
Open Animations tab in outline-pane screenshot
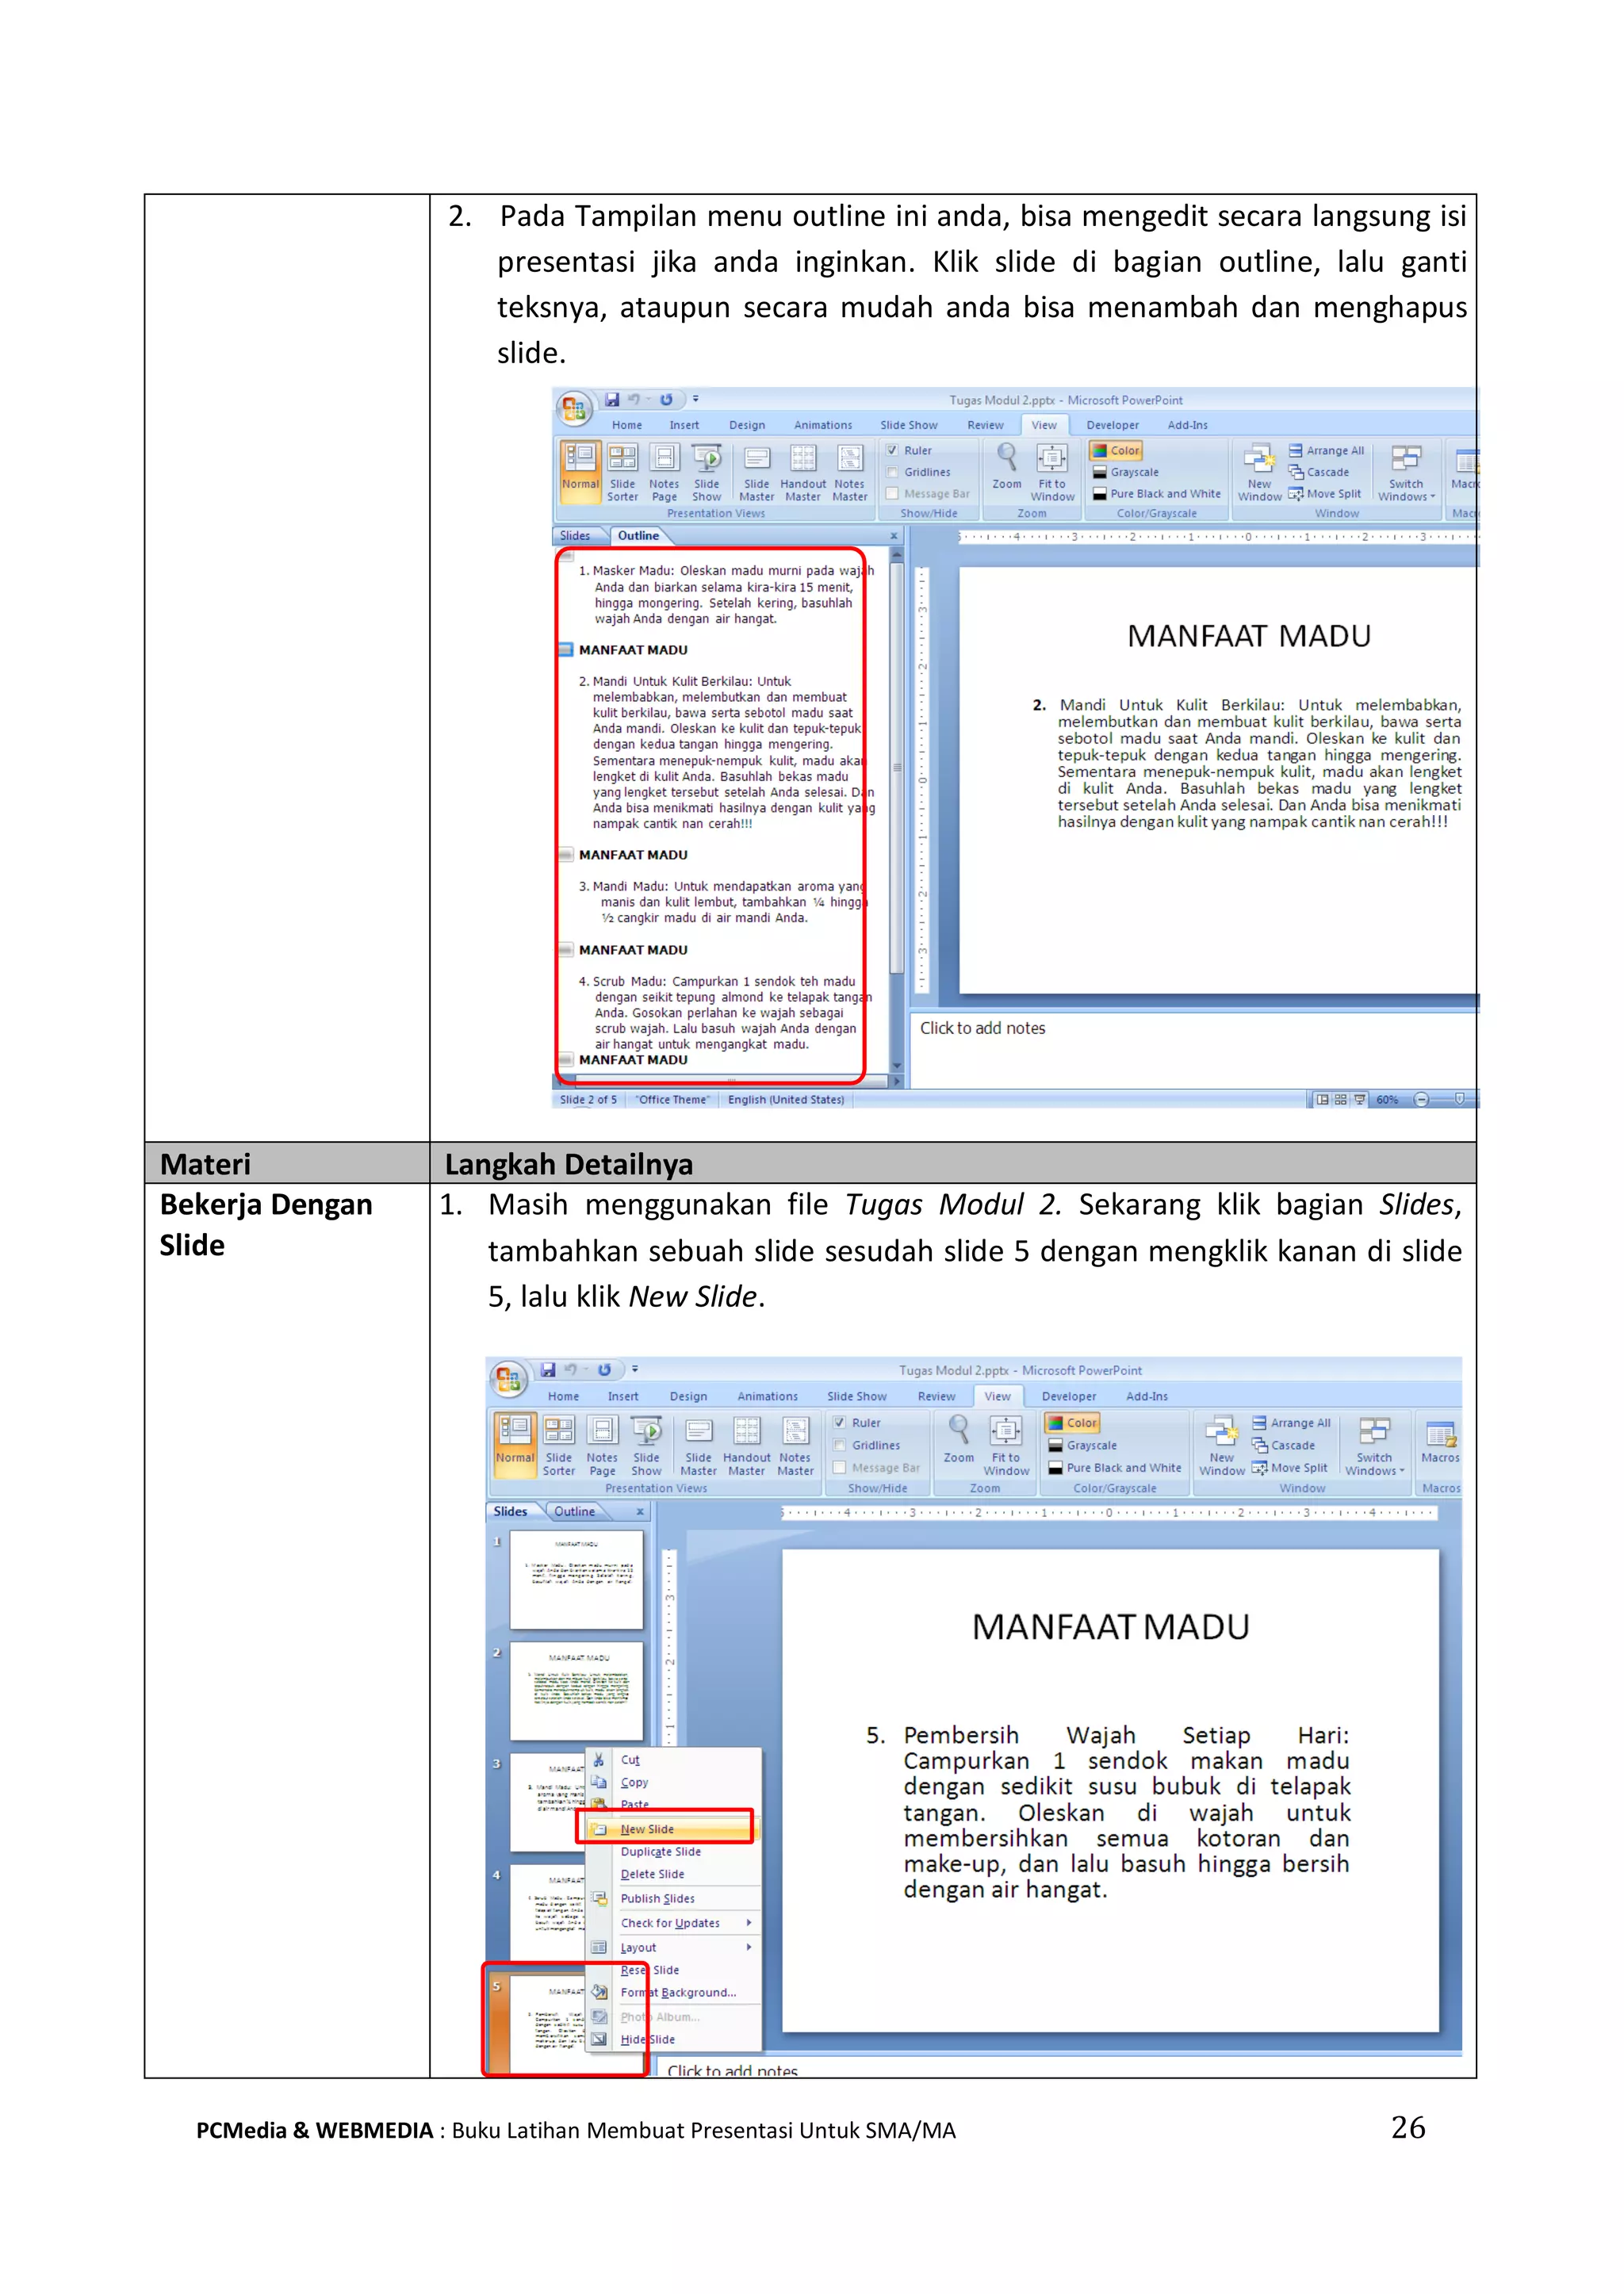[x=823, y=425]
